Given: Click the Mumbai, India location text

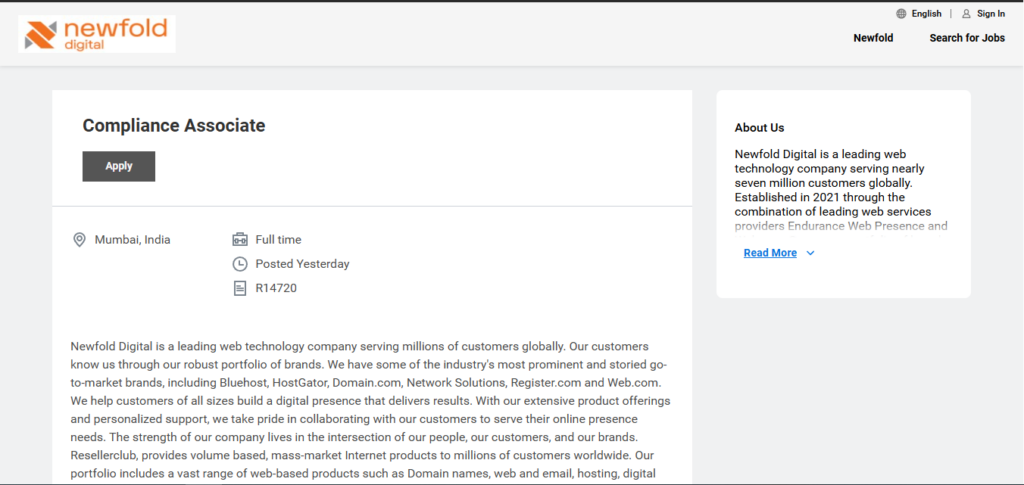Looking at the screenshot, I should [x=133, y=240].
